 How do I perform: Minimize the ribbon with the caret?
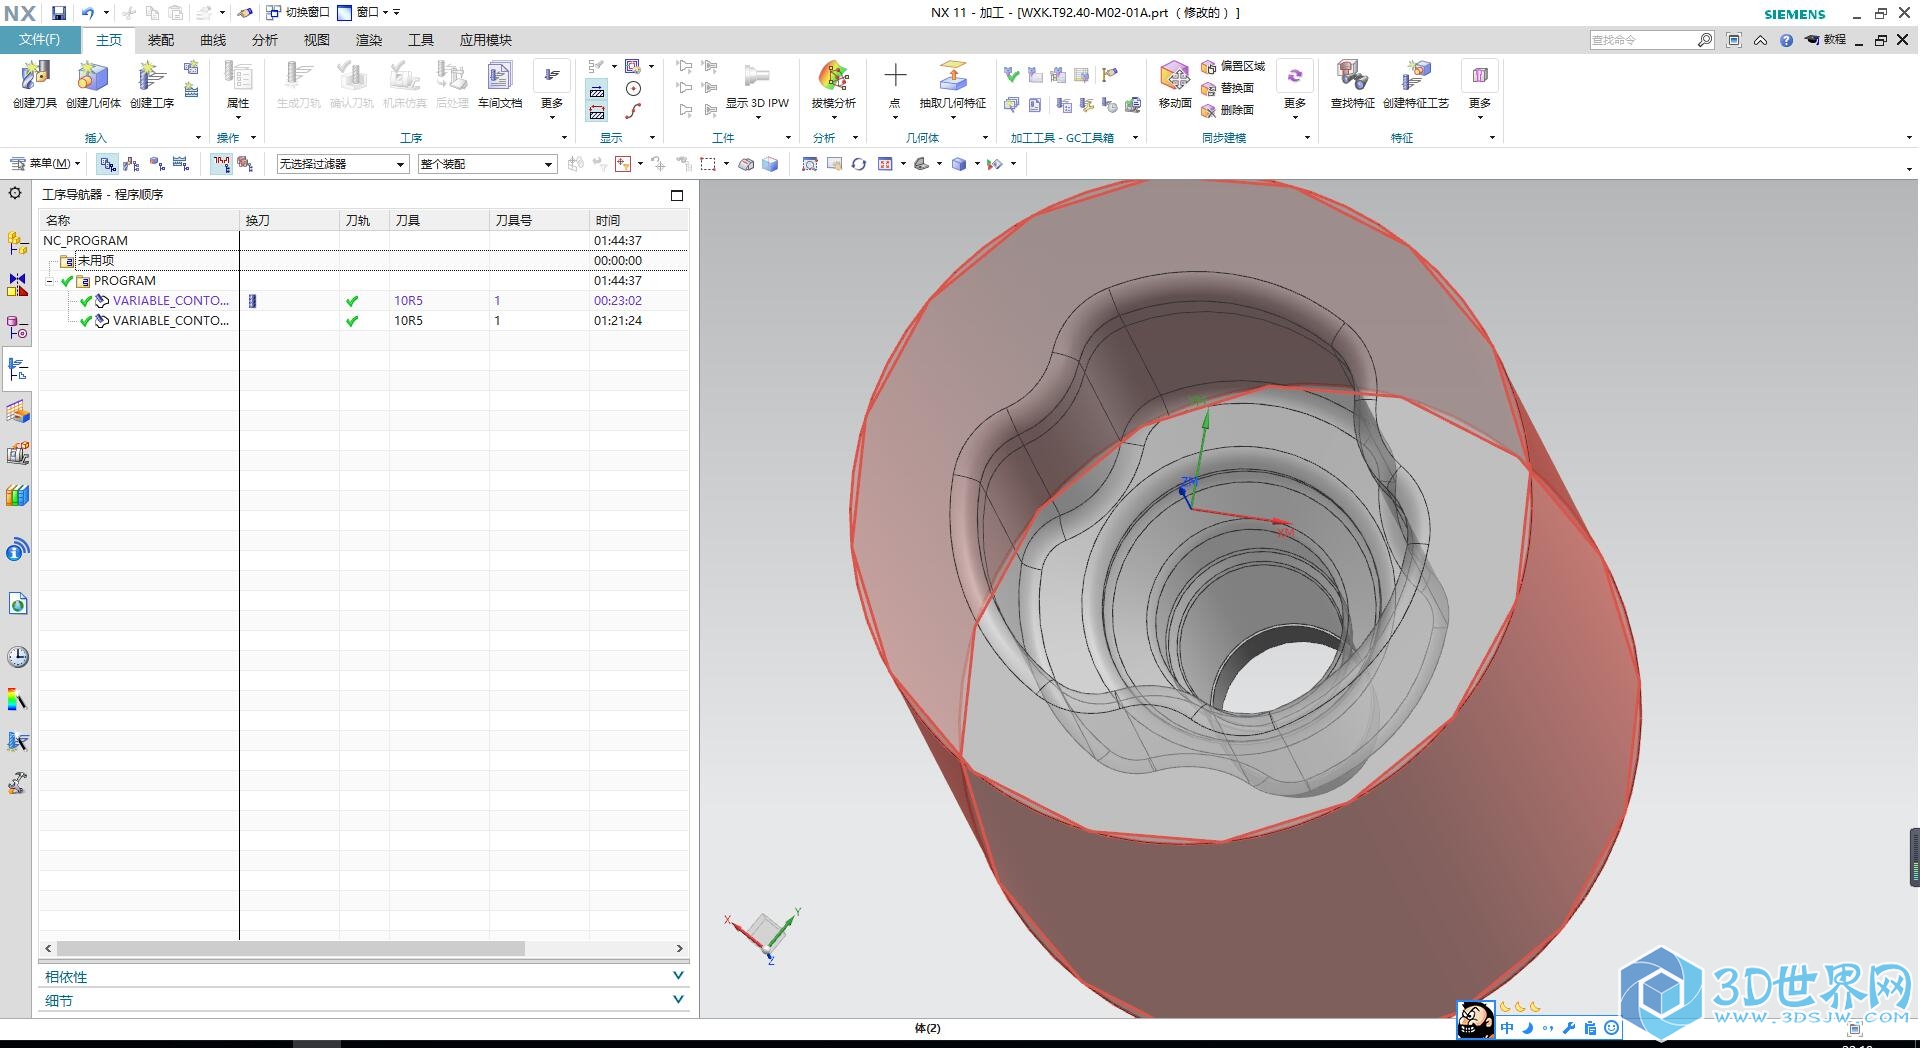1760,40
